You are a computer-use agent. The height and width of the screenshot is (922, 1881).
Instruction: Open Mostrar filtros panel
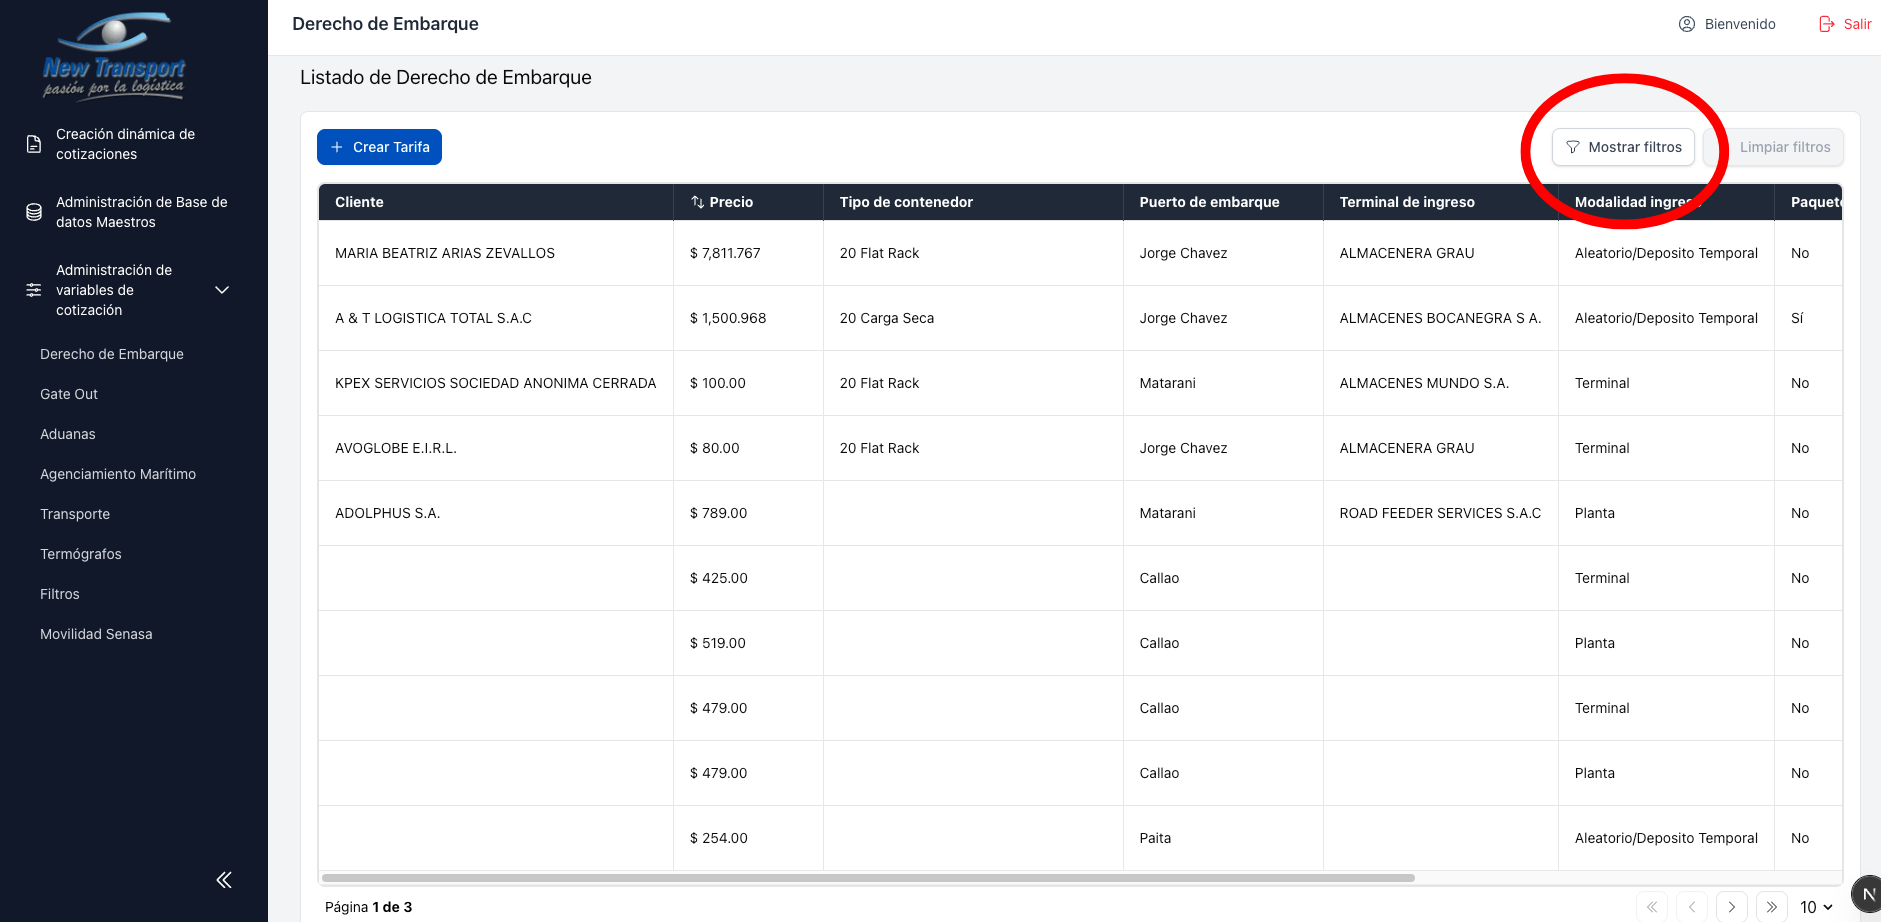[x=1623, y=147]
